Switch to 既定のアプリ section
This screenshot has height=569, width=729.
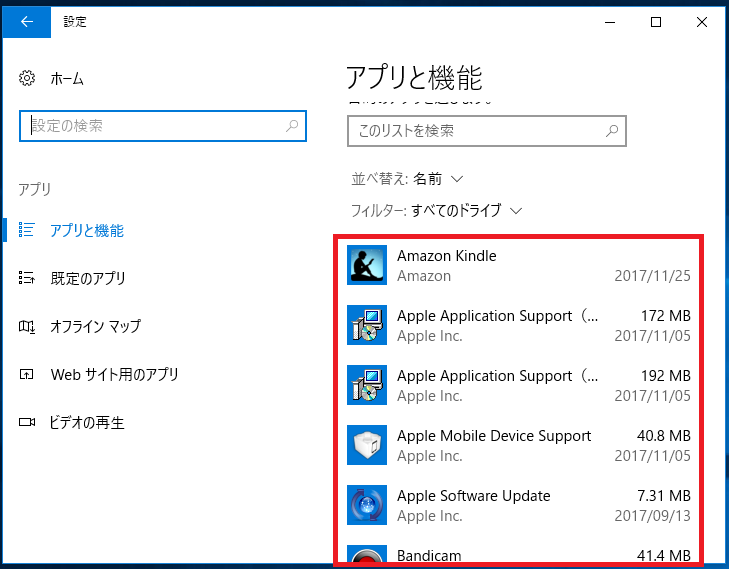[x=88, y=278]
